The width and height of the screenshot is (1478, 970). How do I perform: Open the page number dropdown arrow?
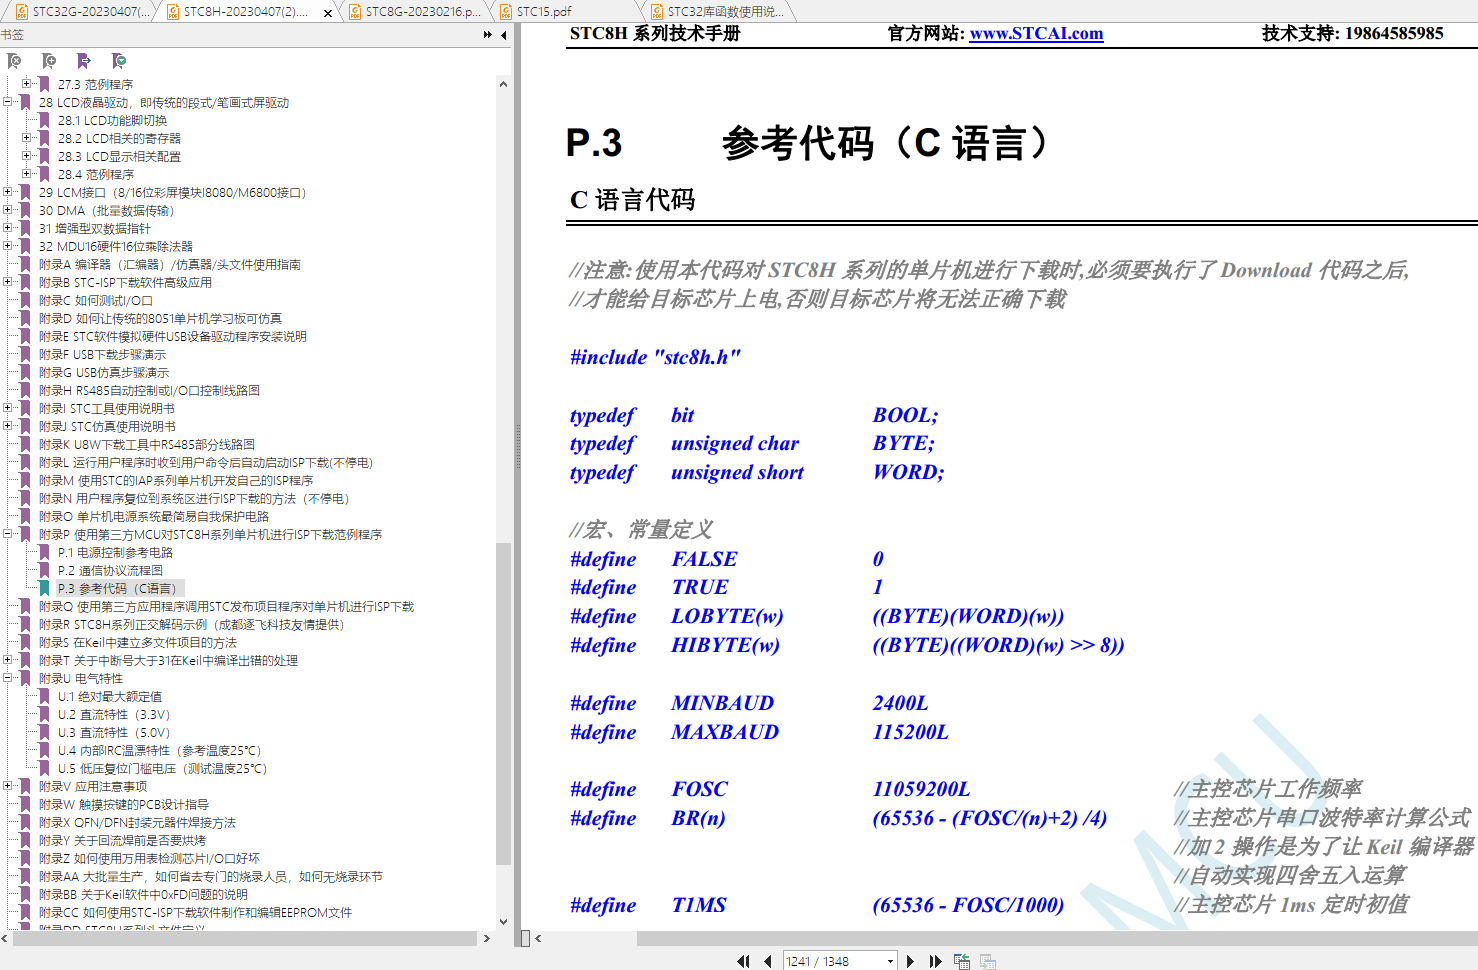coord(890,961)
